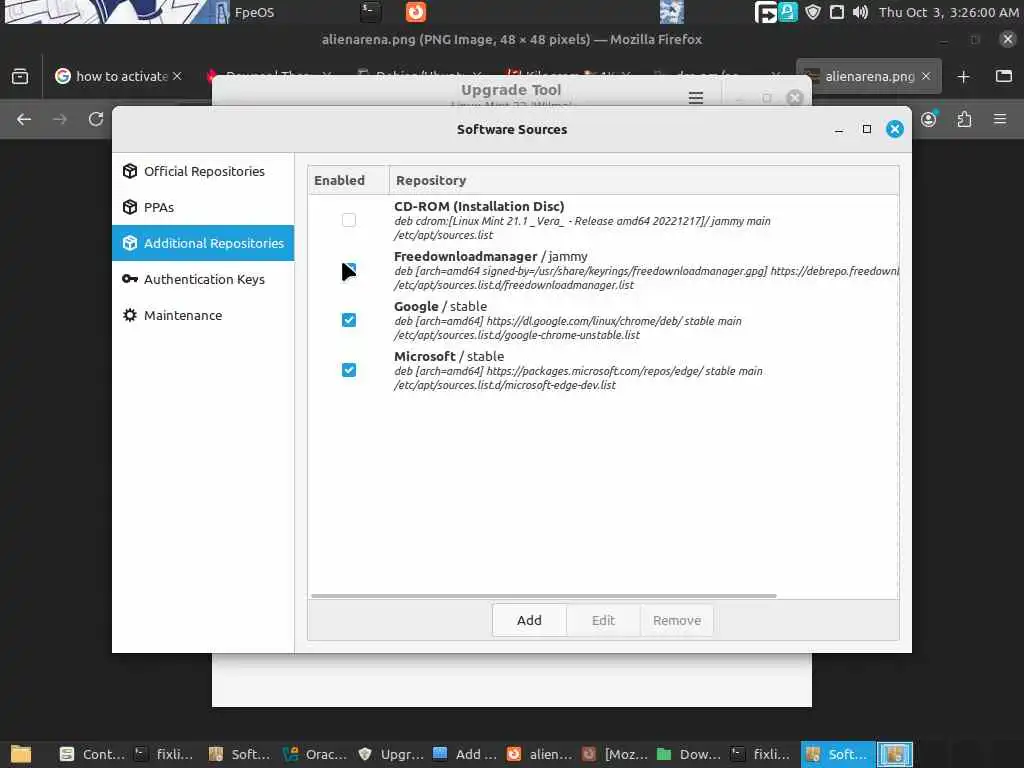Click the PPAs package icon
This screenshot has height=768, width=1024.
tap(130, 207)
